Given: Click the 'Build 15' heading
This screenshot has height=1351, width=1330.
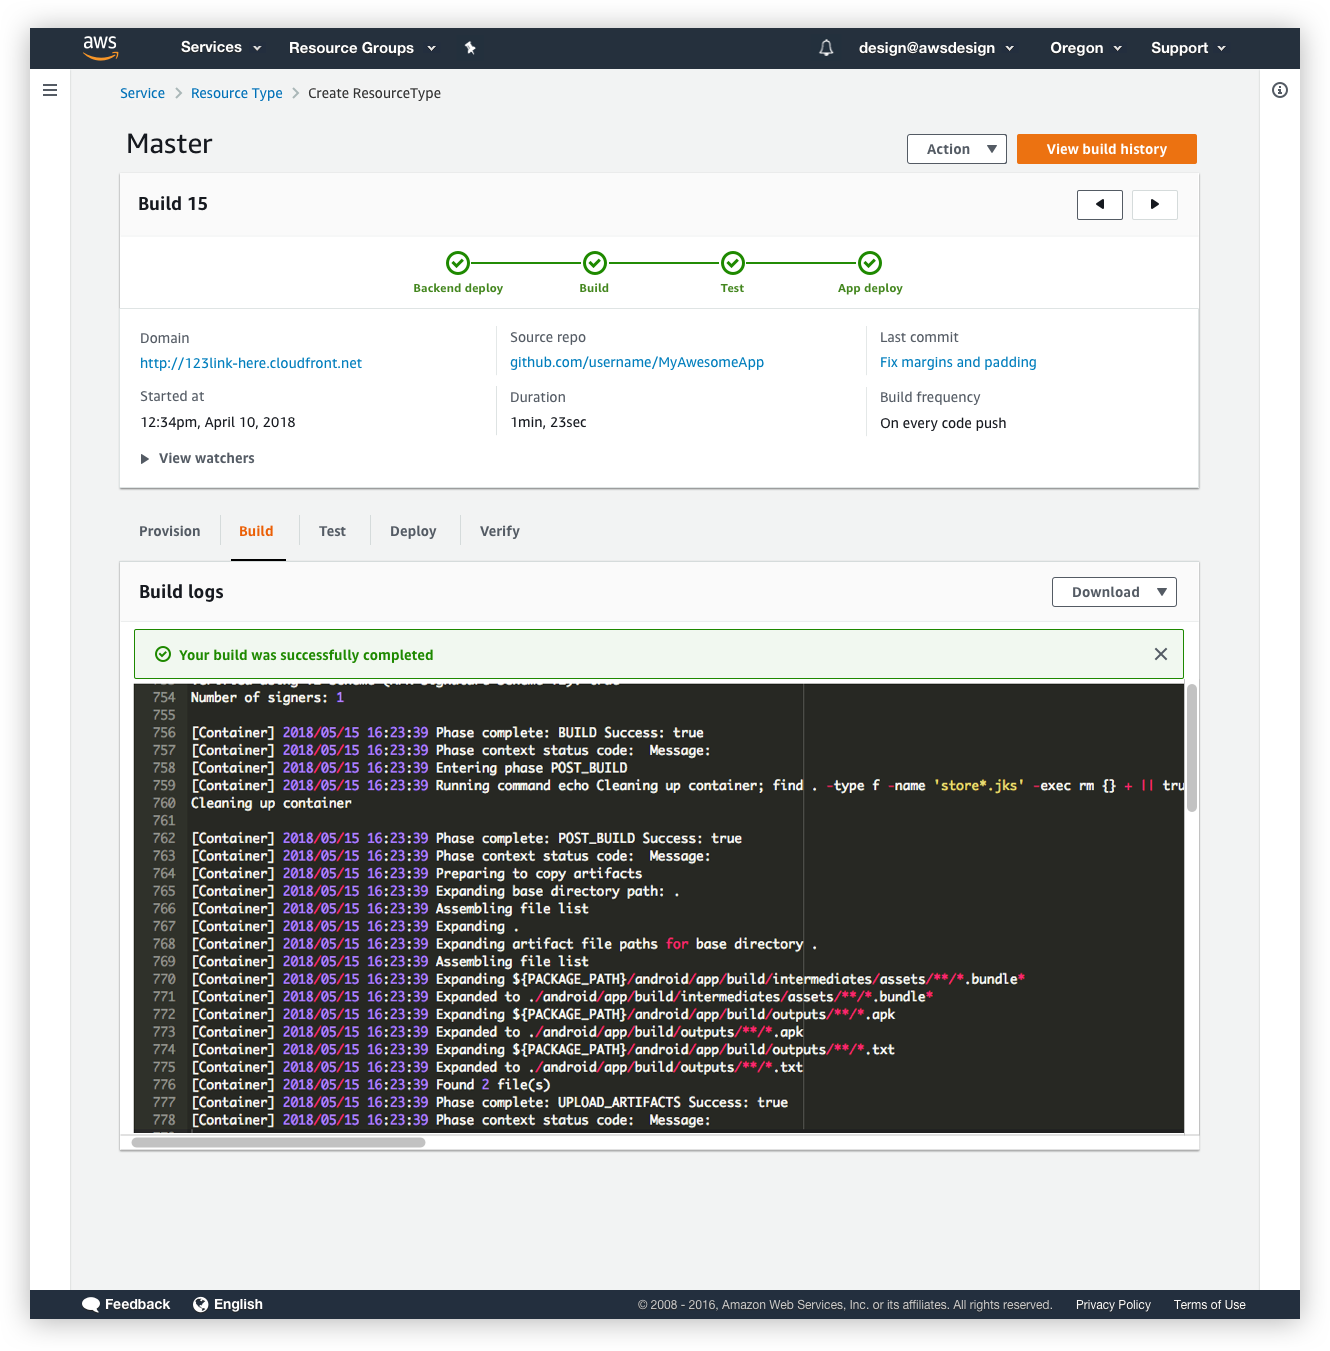Looking at the screenshot, I should pyautogui.click(x=173, y=204).
